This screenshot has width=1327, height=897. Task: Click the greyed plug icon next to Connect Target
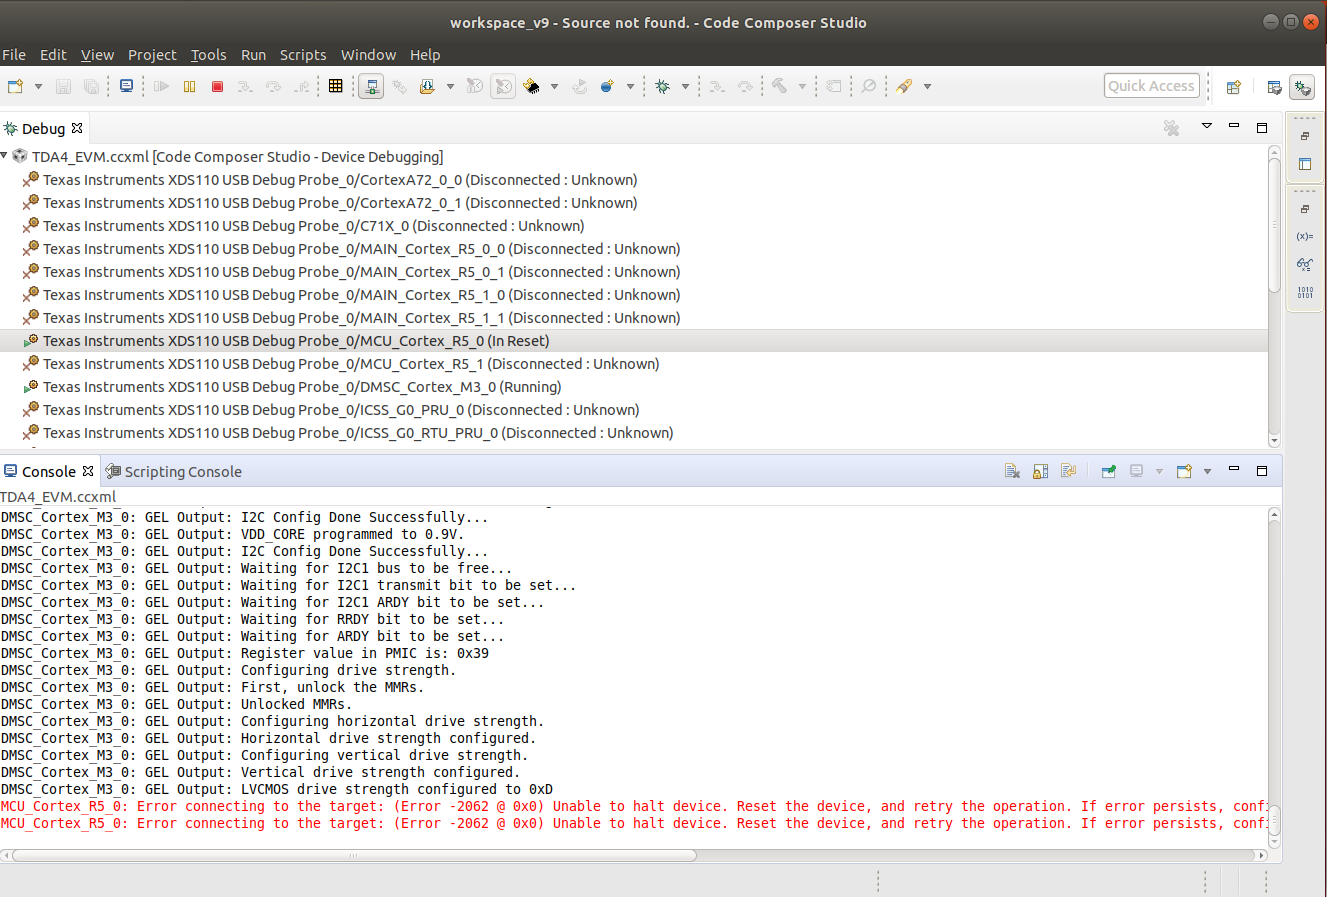399,87
